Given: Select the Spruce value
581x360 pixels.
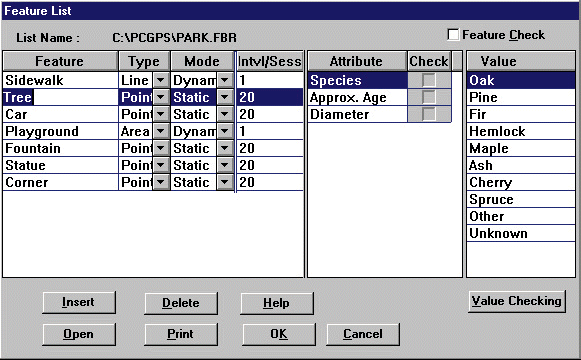Looking at the screenshot, I should click(x=521, y=199).
